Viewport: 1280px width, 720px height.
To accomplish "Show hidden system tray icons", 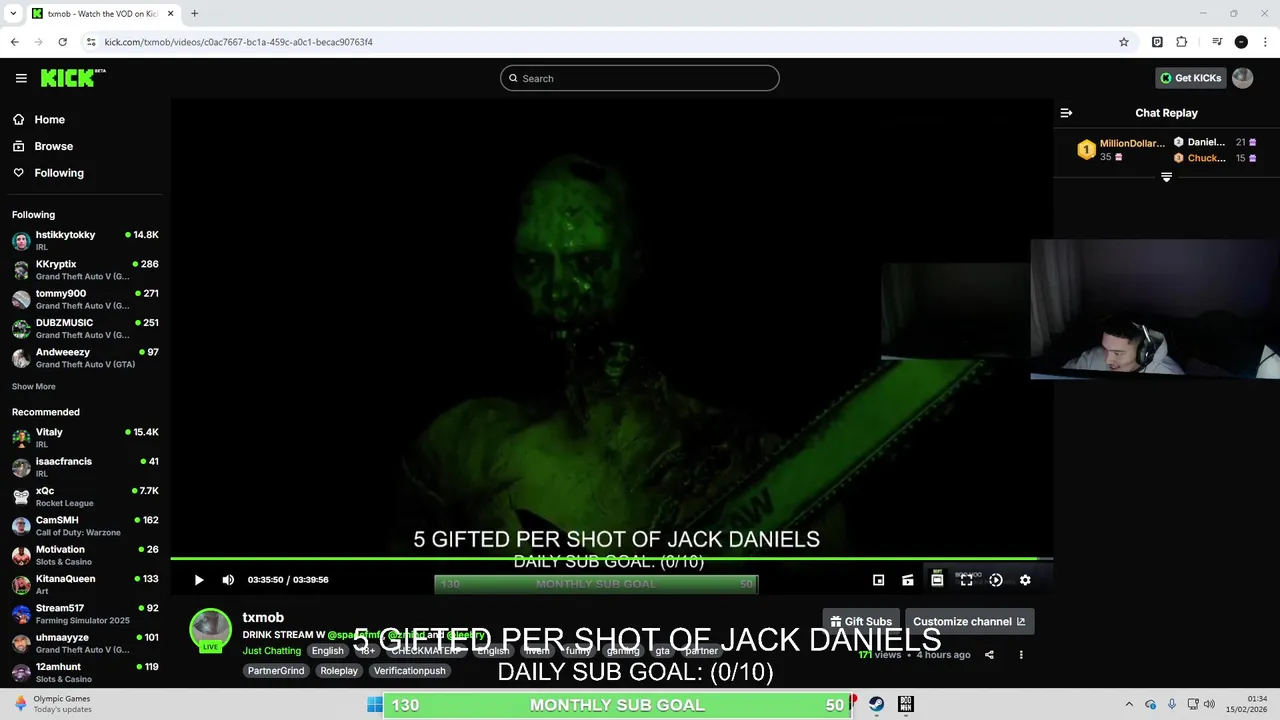I will click(x=1129, y=704).
